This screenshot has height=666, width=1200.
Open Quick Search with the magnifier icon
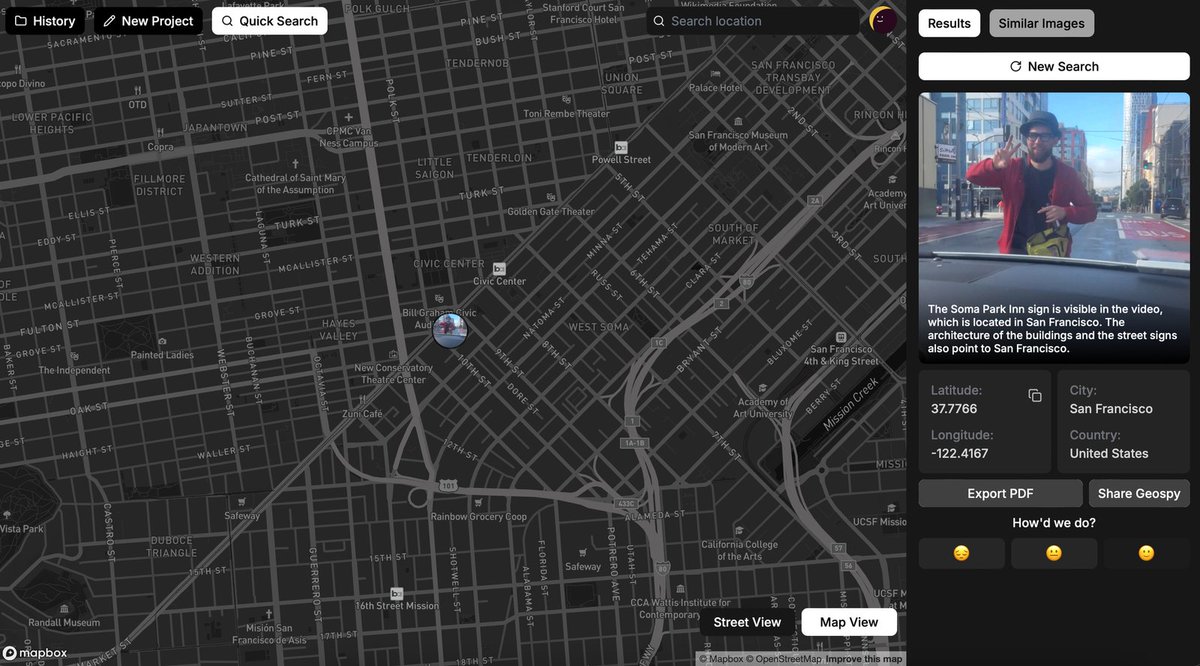(x=230, y=20)
